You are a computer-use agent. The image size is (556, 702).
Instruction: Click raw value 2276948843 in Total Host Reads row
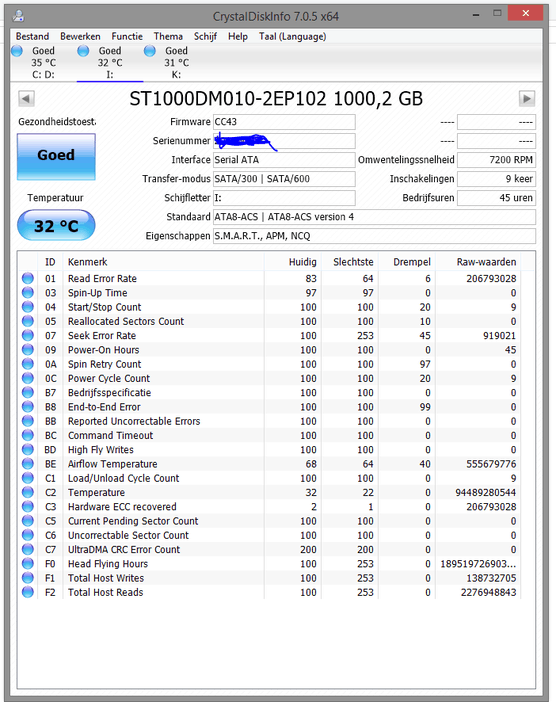coord(488,593)
